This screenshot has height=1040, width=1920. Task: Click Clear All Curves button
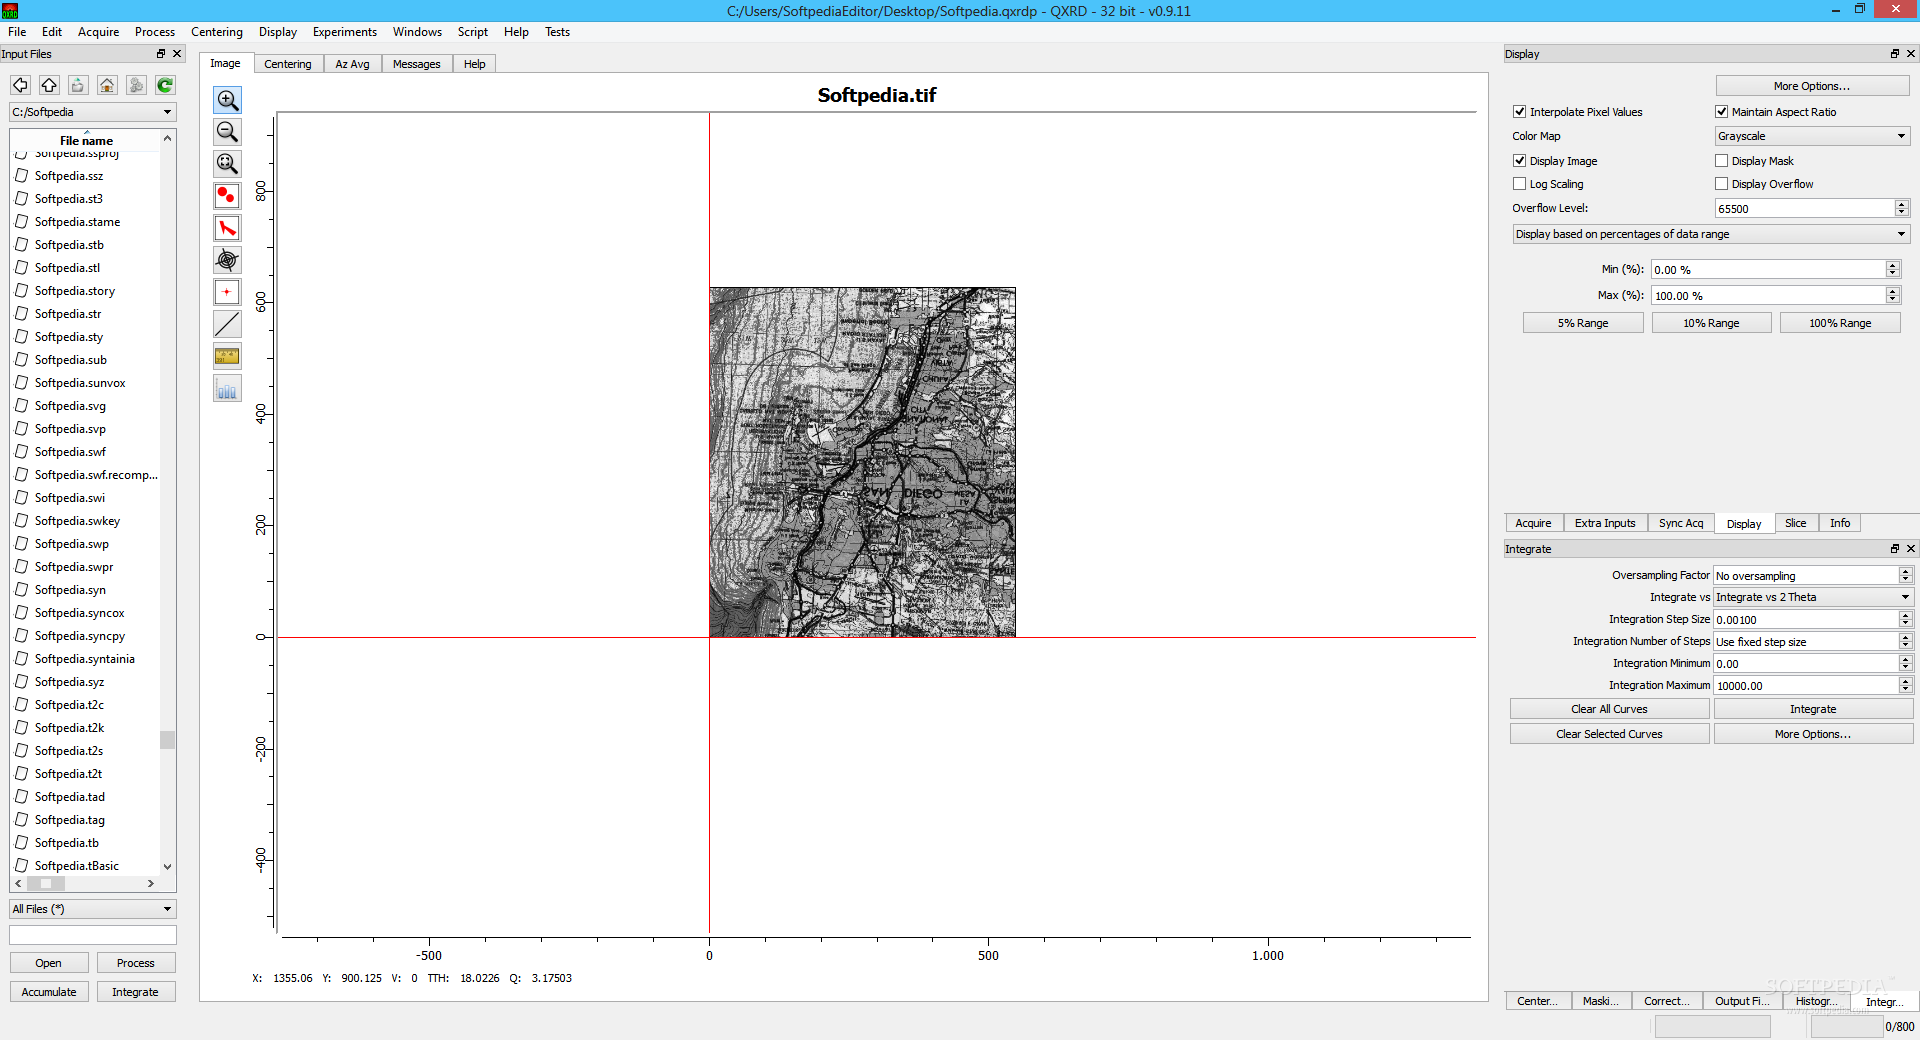pos(1609,709)
